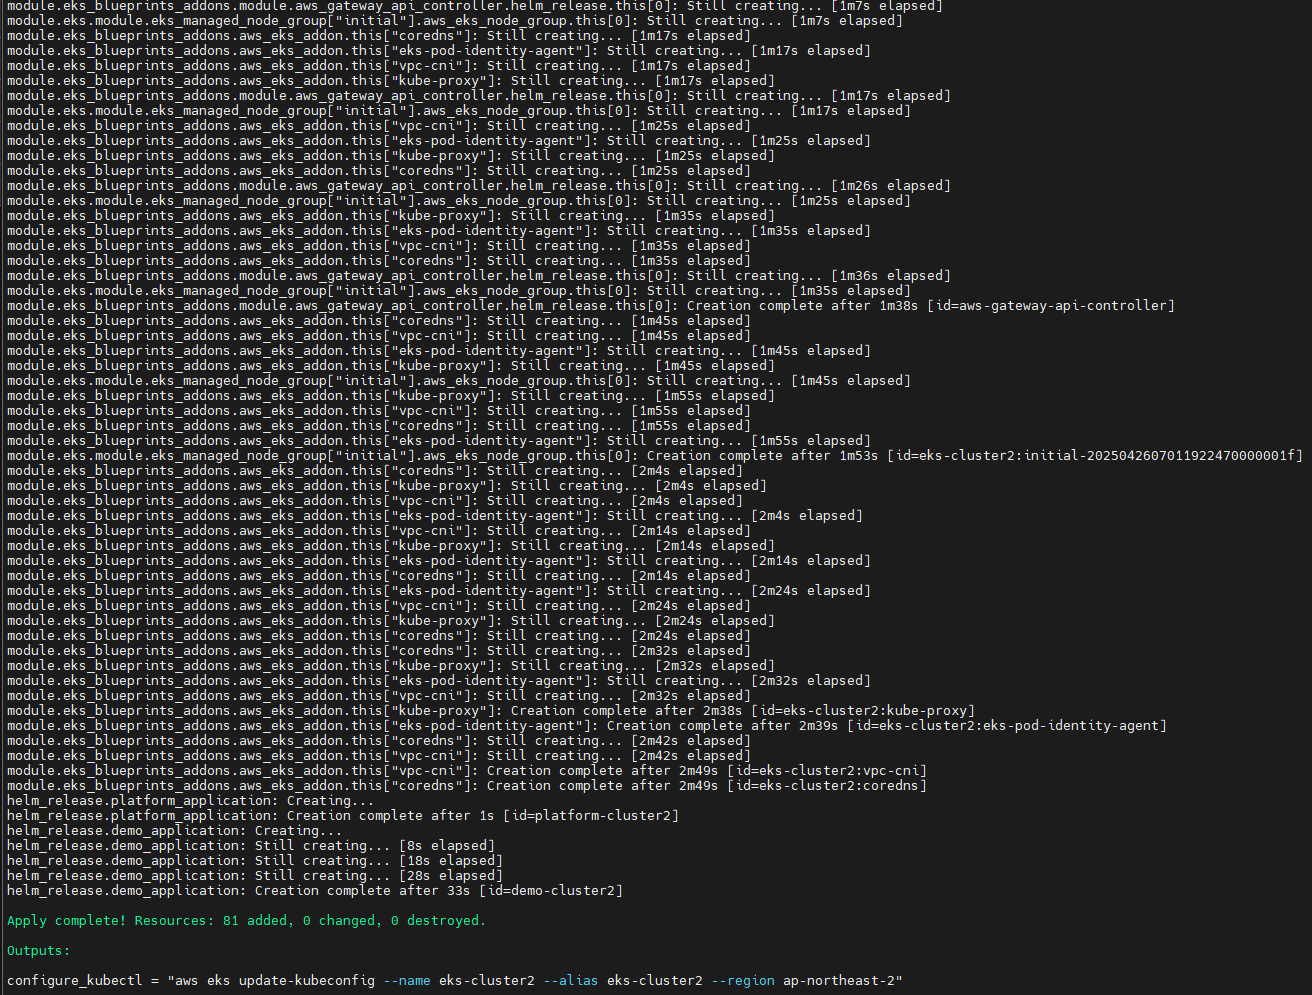This screenshot has height=995, width=1312.
Task: Click vpc-cni '[2m4s elapsed]' line
Action: pyautogui.click(x=375, y=500)
